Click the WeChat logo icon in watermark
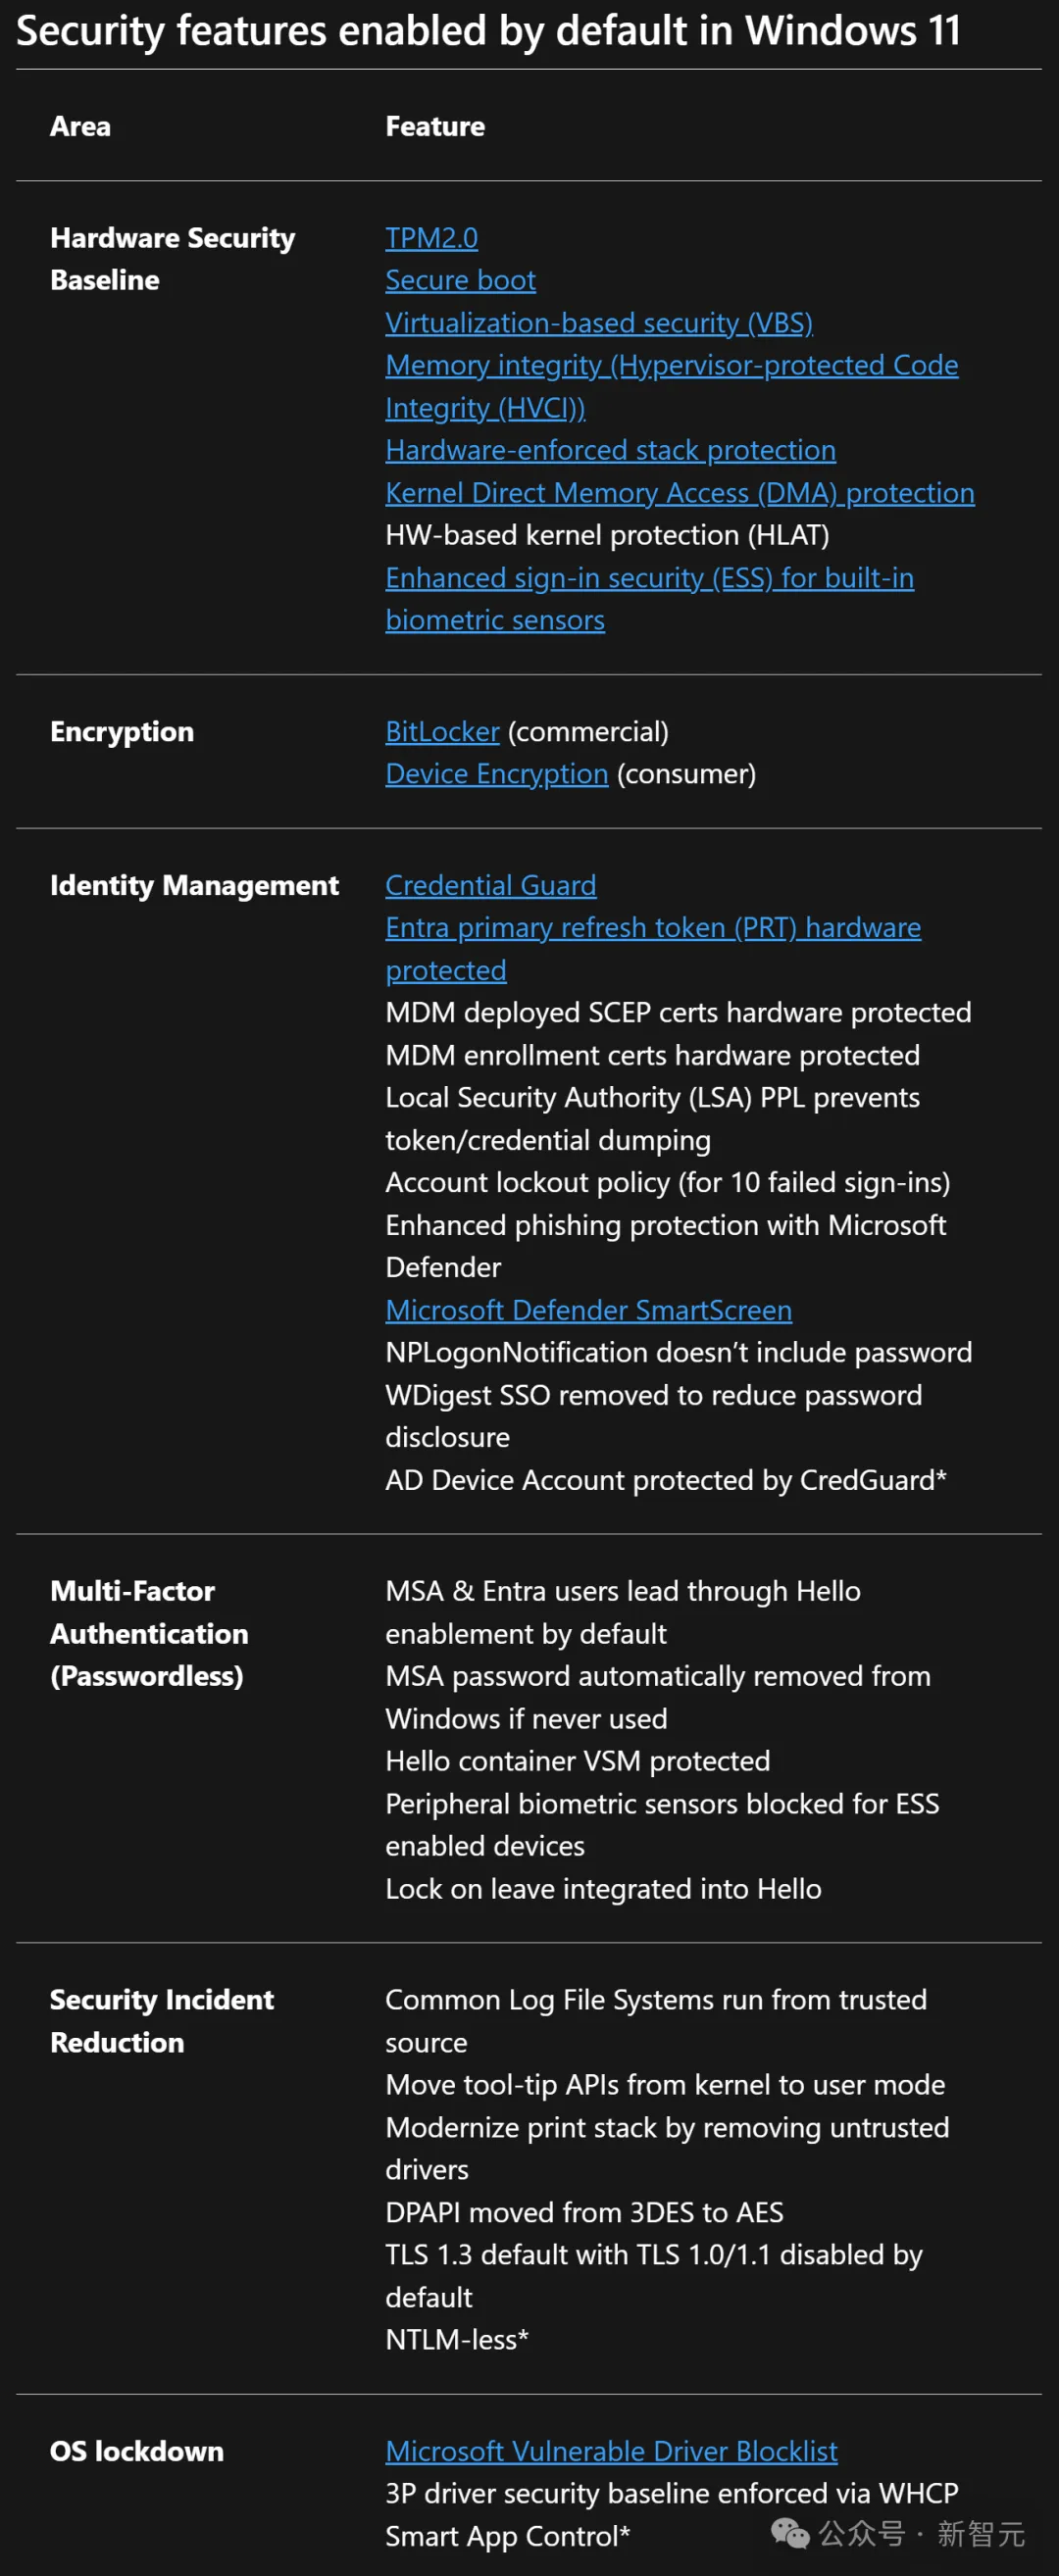The width and height of the screenshot is (1059, 2576). (790, 2533)
